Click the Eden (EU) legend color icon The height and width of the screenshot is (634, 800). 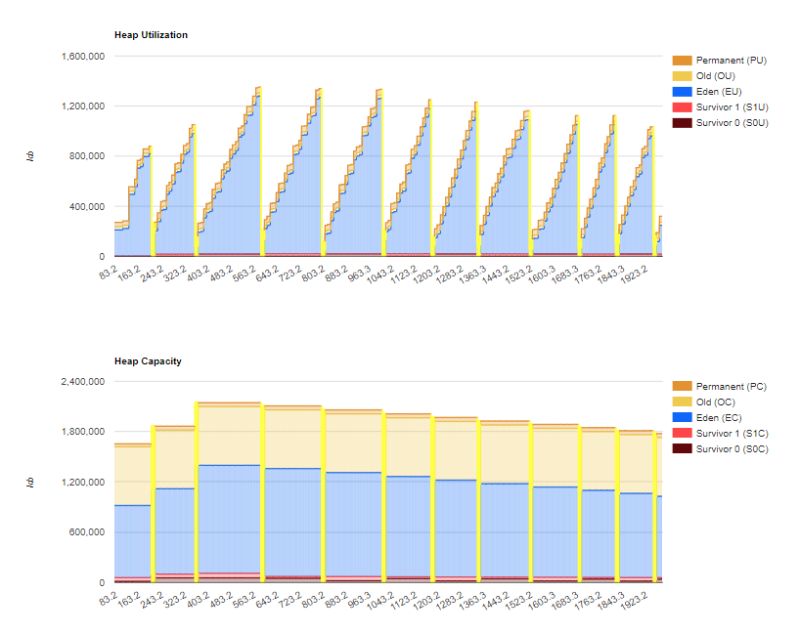[684, 89]
